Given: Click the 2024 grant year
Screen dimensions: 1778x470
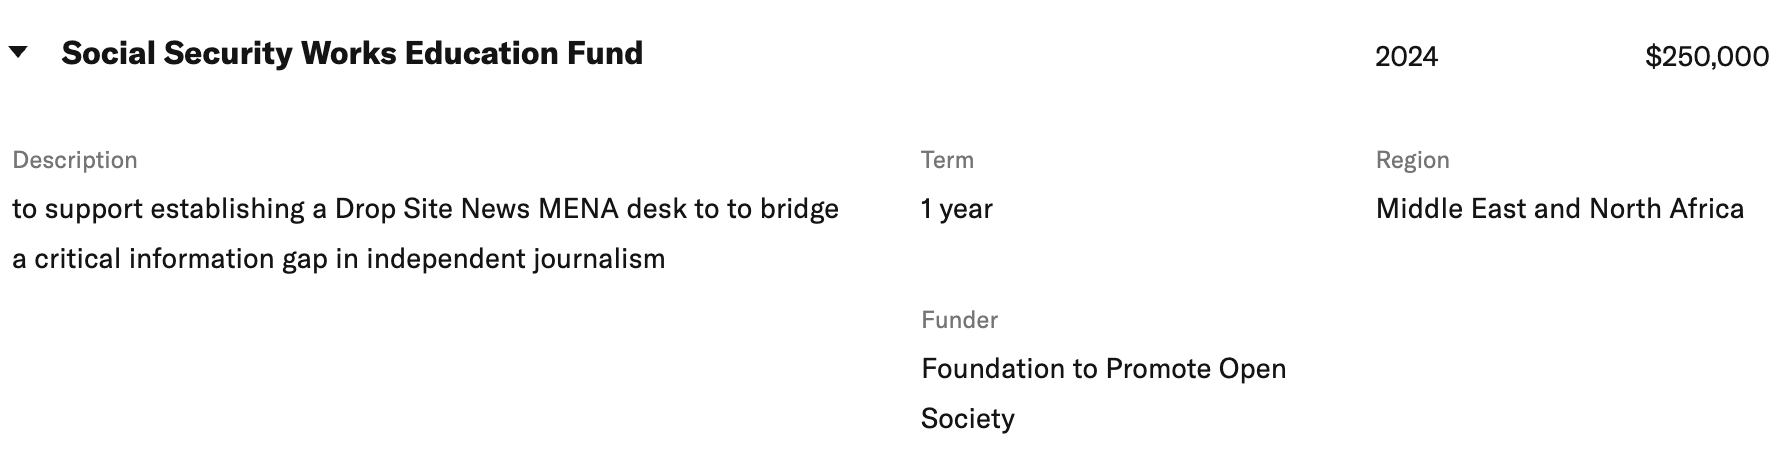Looking at the screenshot, I should point(1406,57).
